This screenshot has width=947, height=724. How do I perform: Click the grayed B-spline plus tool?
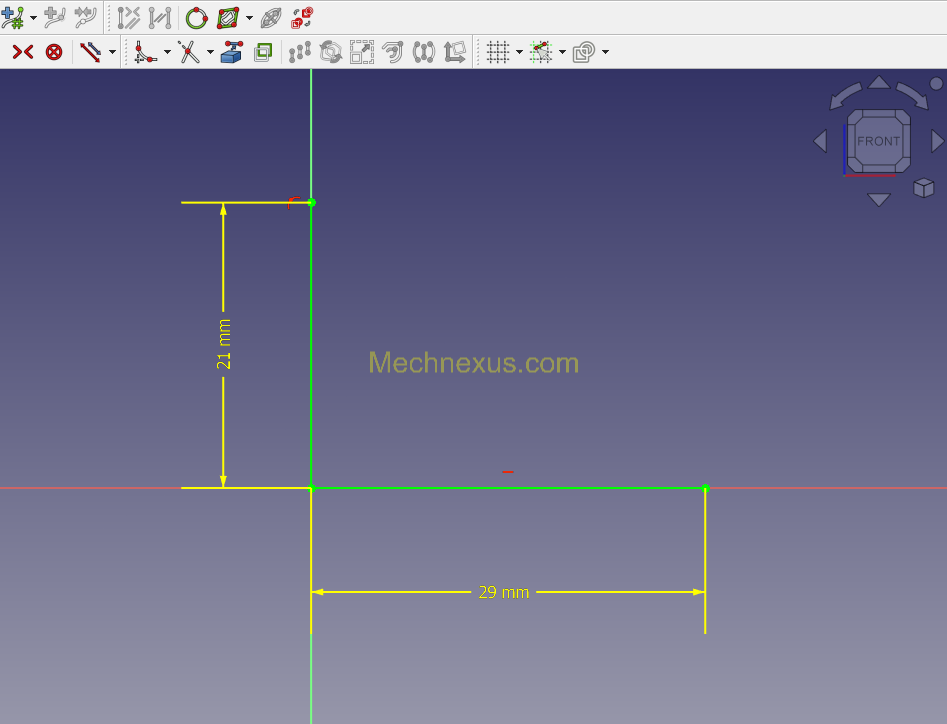point(55,18)
